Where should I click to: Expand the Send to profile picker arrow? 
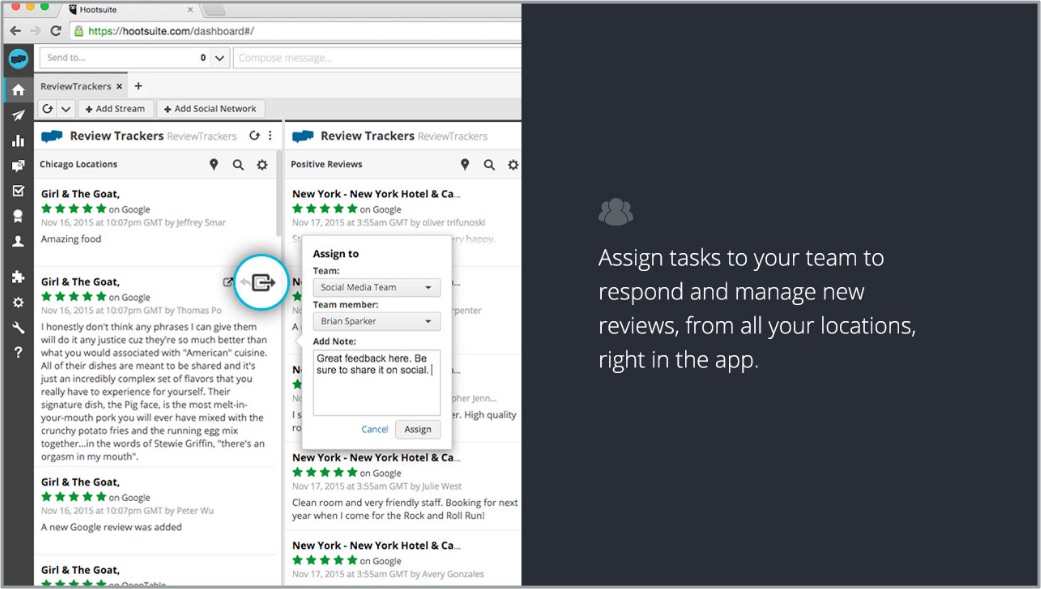coord(220,58)
